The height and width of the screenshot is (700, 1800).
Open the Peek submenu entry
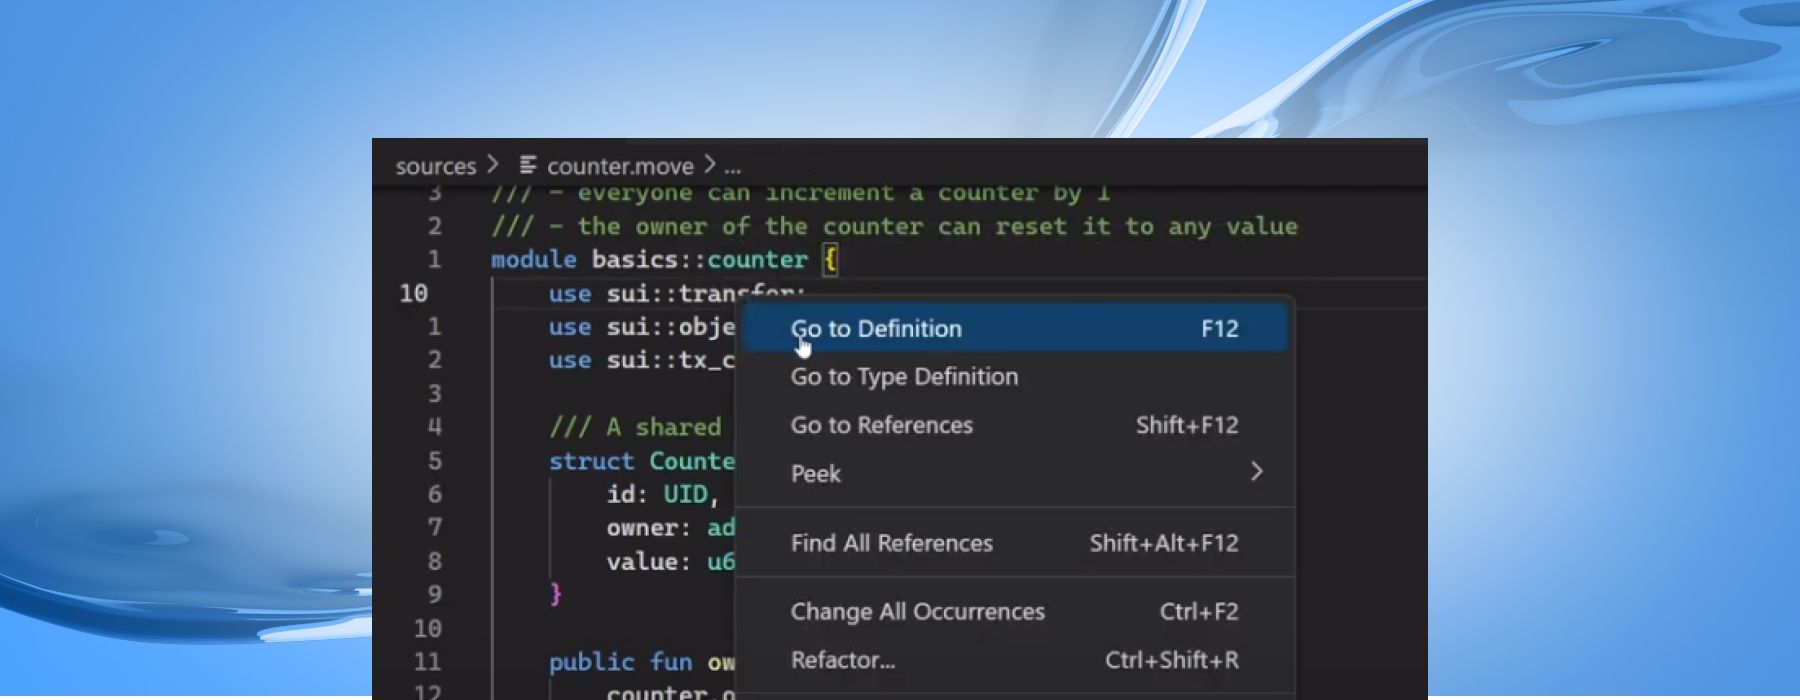coord(816,474)
